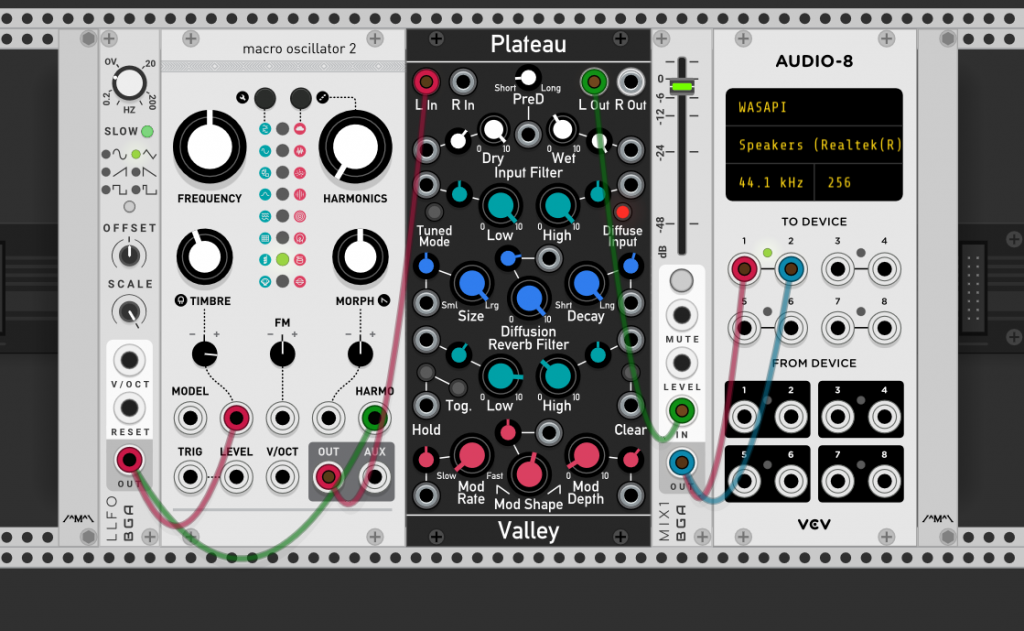
Task: Click the MORPH knob
Action: 360,257
